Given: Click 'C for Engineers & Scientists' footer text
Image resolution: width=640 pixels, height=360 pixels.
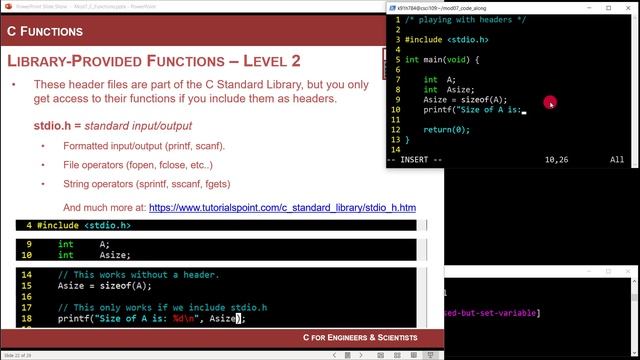Looking at the screenshot, I should [360, 338].
